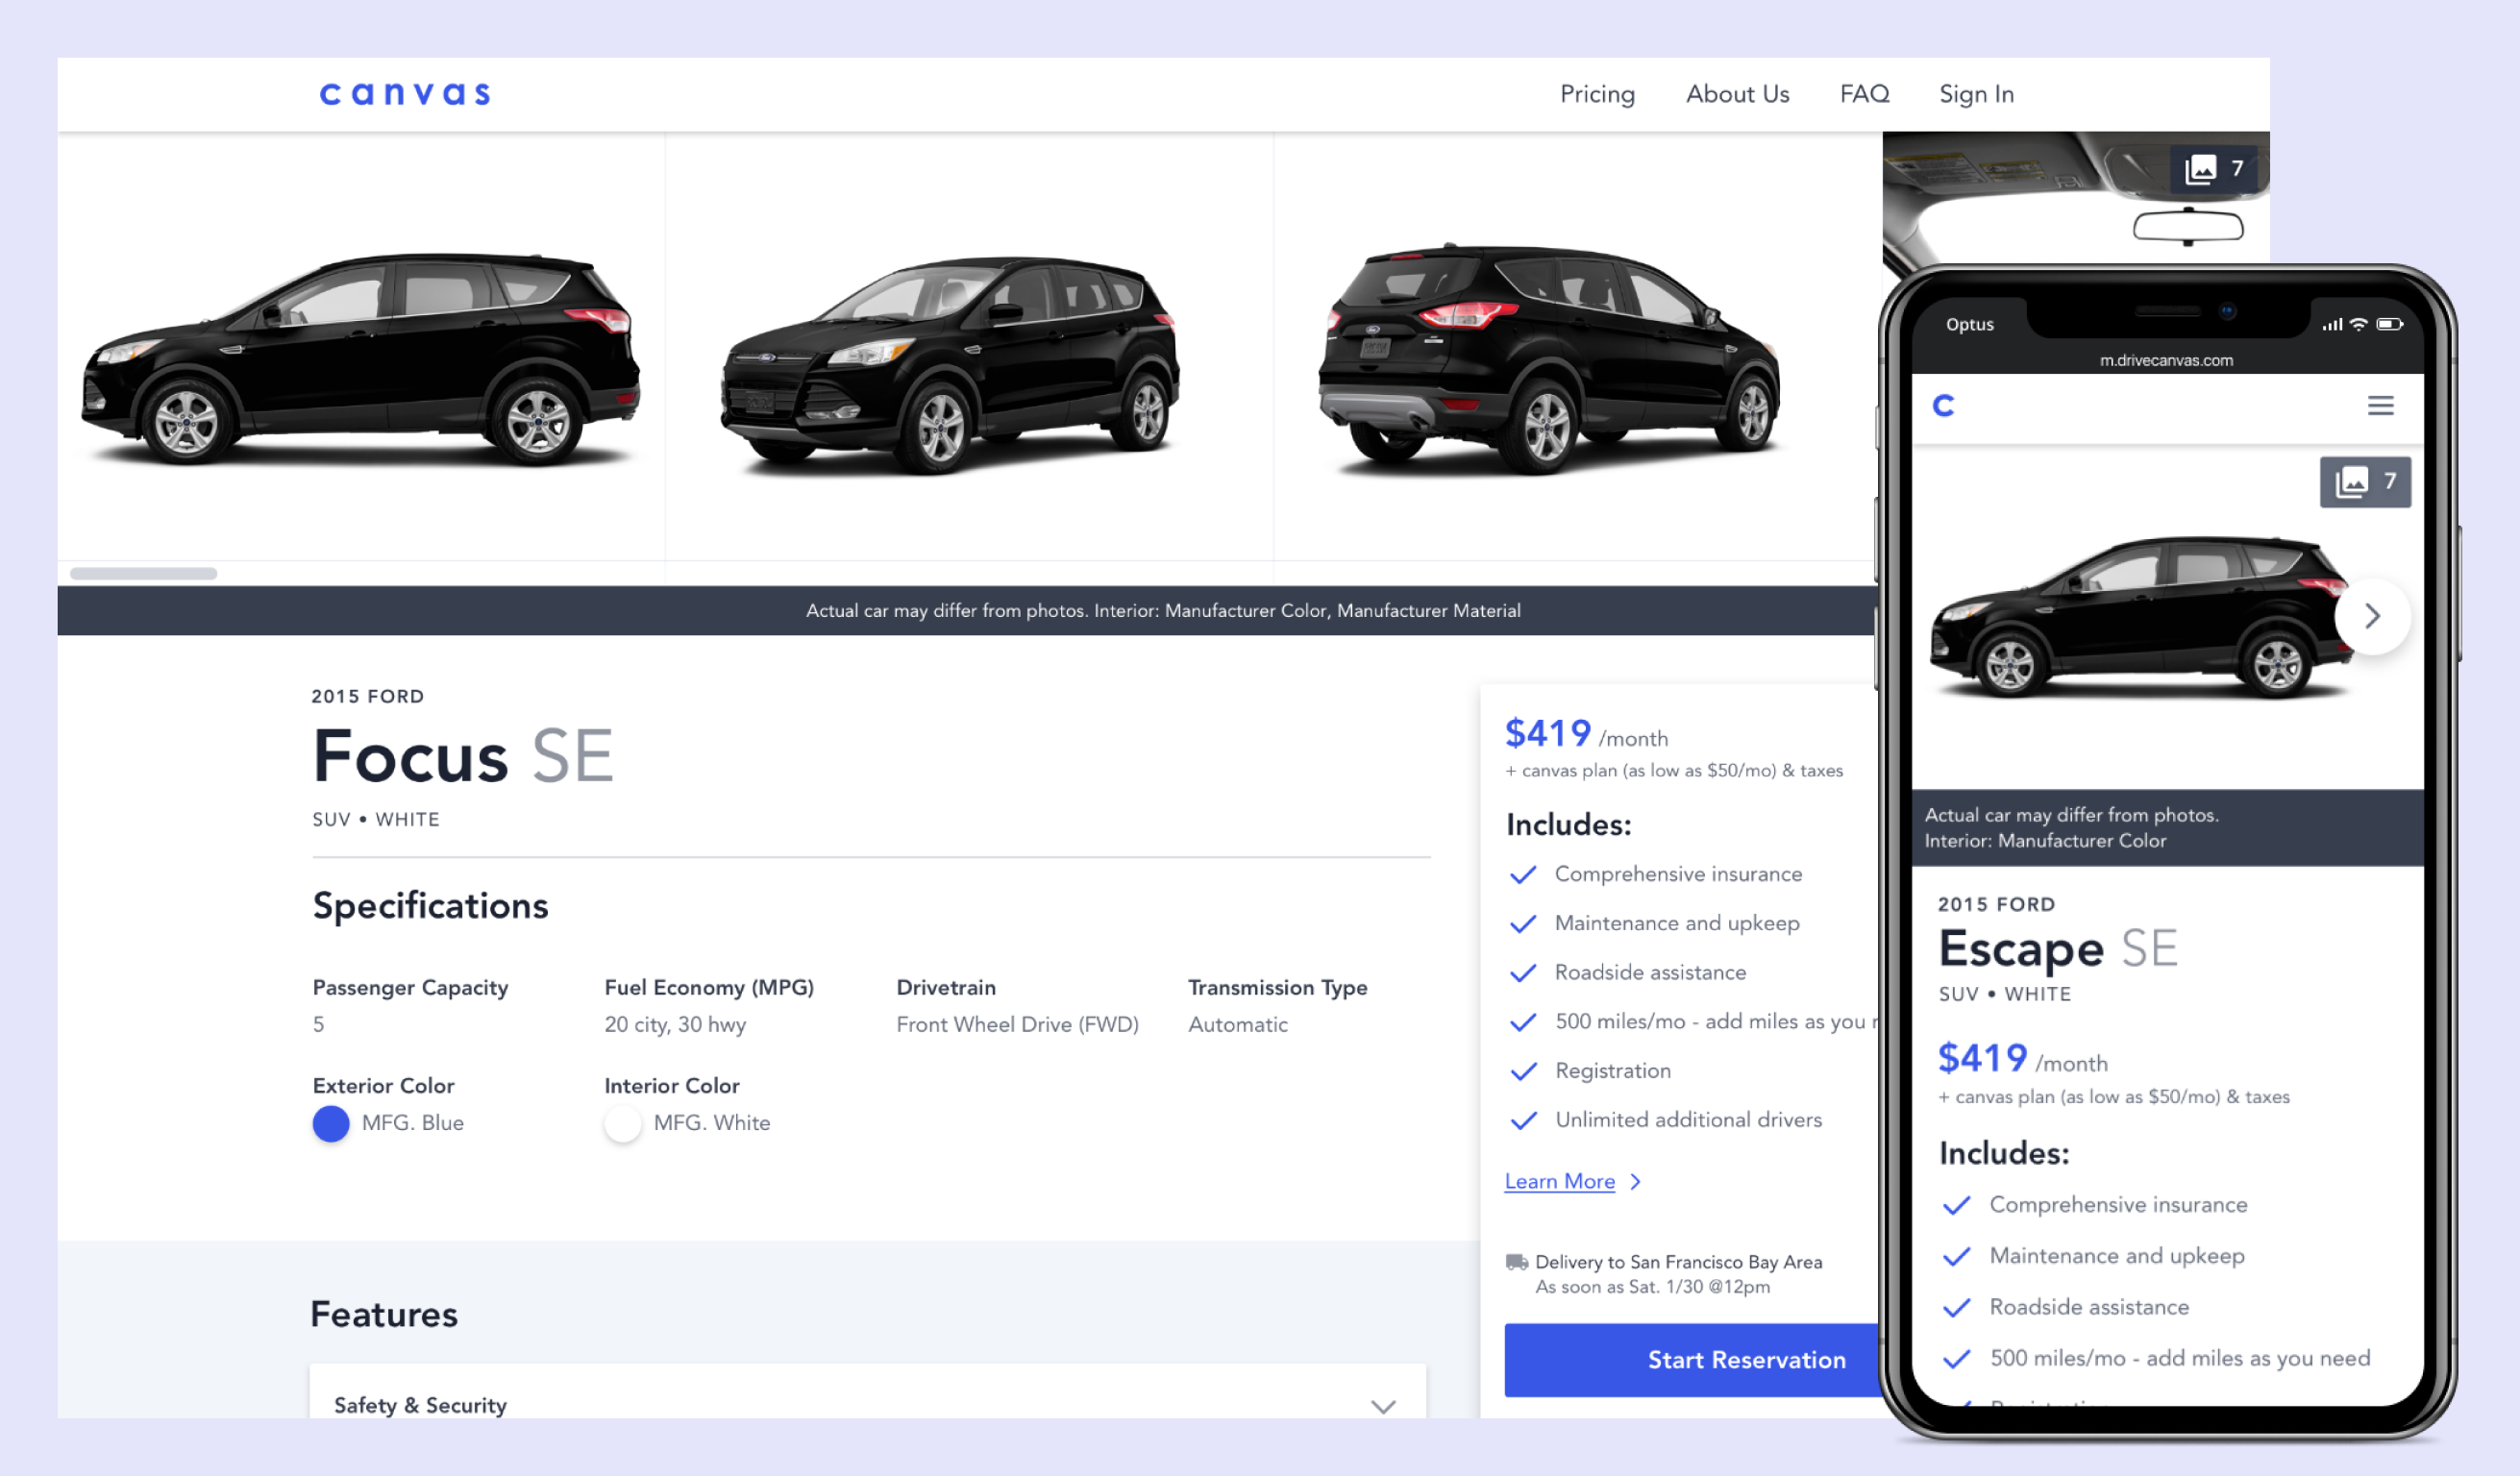Show the next car photo on mobile
The image size is (2520, 1476).
coord(2372,616)
